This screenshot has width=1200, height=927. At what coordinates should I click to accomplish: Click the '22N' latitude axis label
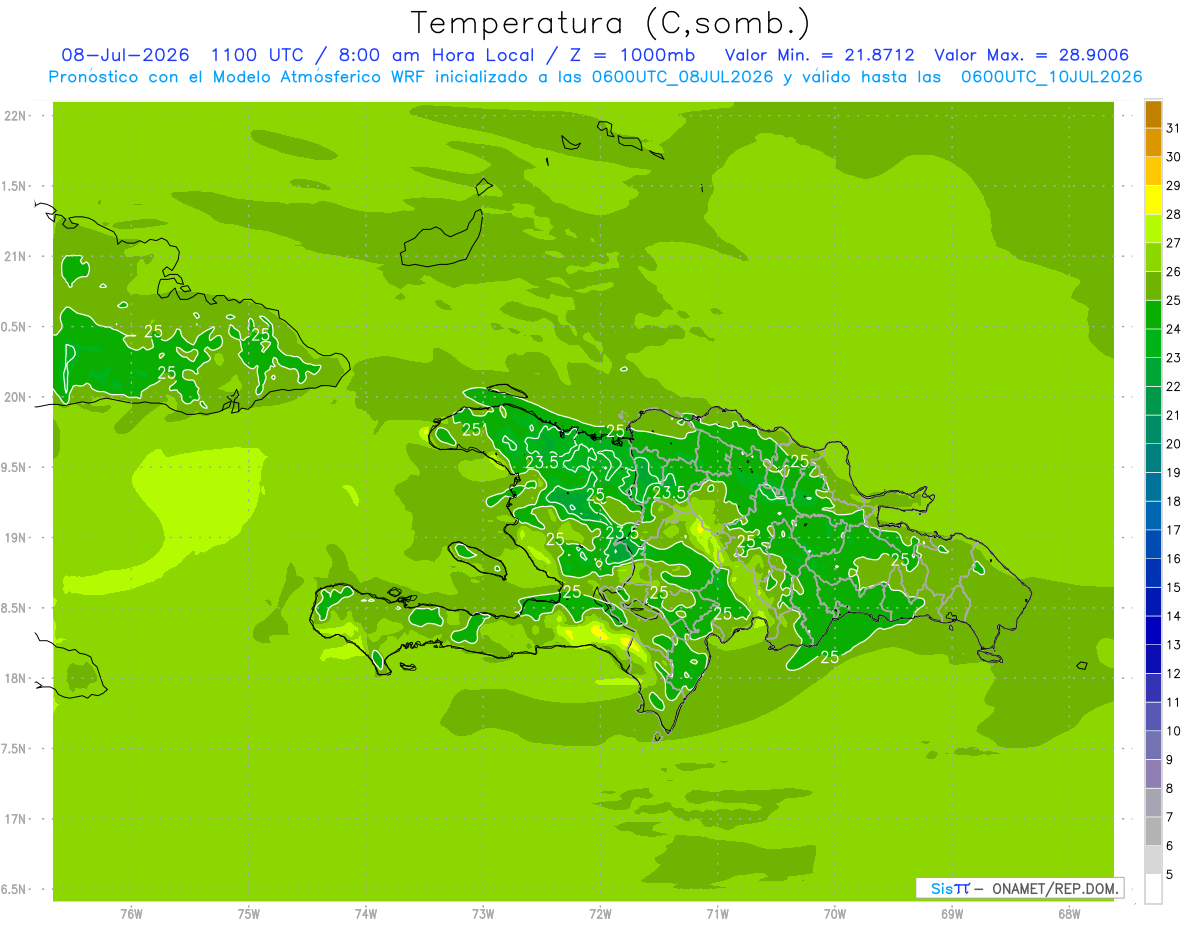pyautogui.click(x=16, y=116)
